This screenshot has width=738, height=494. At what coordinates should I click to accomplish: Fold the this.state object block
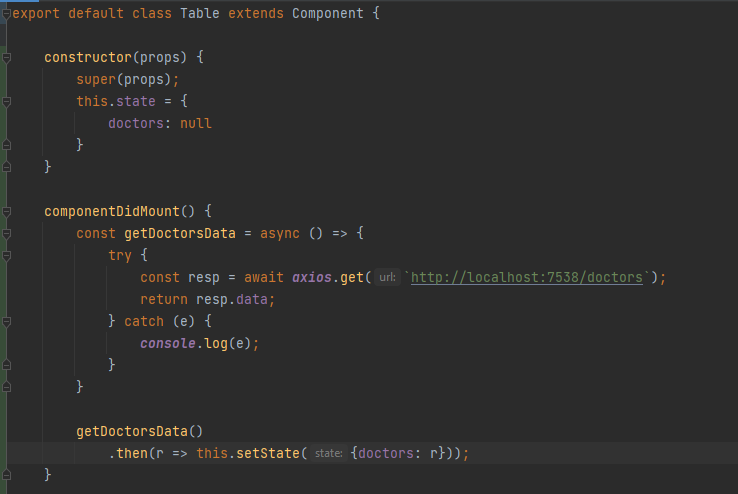click(x=7, y=102)
